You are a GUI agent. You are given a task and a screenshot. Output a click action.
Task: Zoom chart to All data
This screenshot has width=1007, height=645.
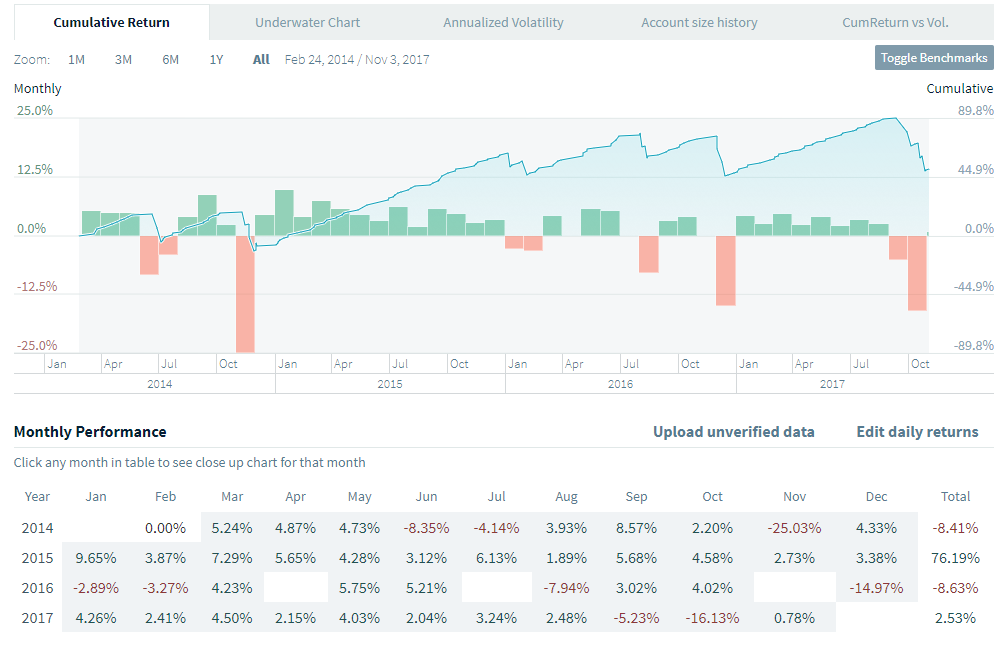[x=261, y=60]
